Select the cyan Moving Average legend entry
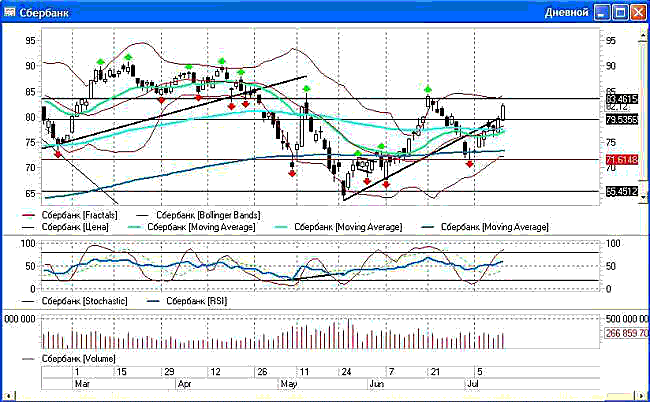The image size is (650, 402). [338, 227]
